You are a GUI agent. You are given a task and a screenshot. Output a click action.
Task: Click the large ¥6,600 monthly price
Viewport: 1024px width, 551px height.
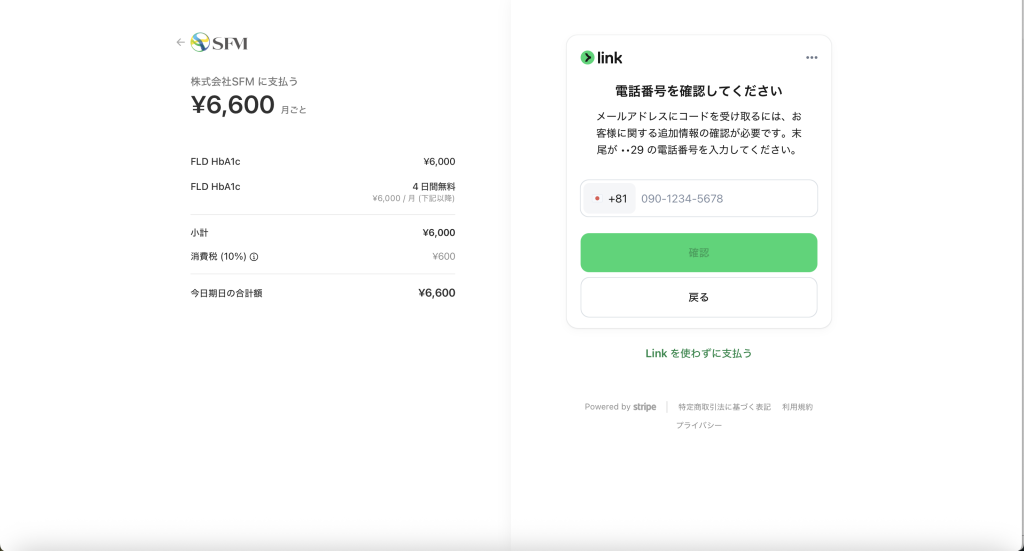[233, 105]
